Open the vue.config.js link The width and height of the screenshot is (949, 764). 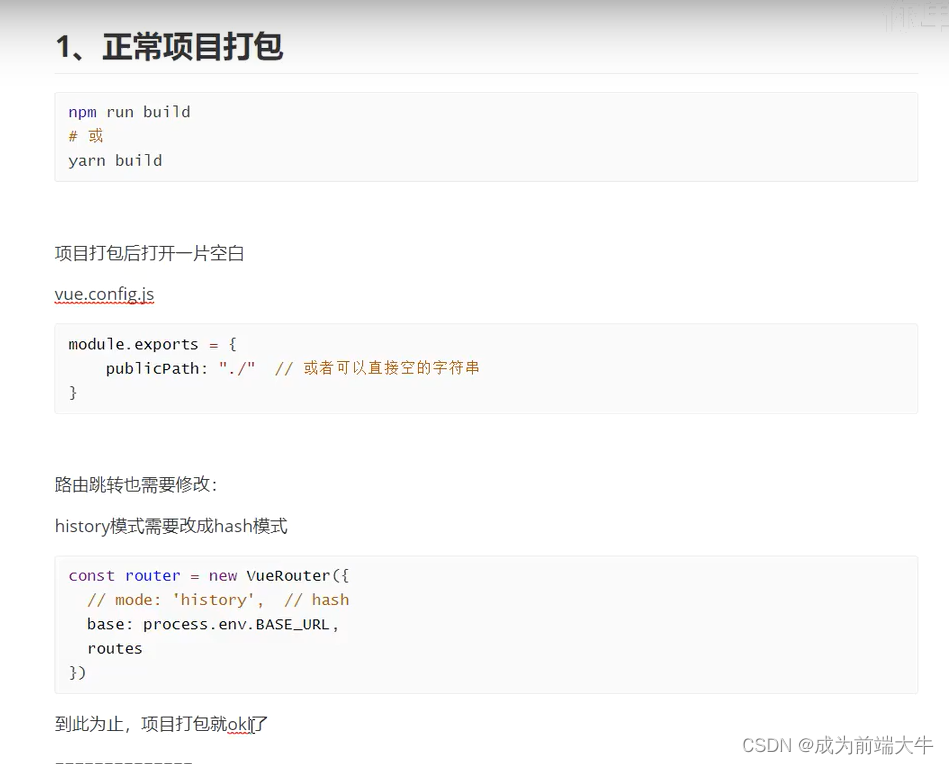[104, 294]
